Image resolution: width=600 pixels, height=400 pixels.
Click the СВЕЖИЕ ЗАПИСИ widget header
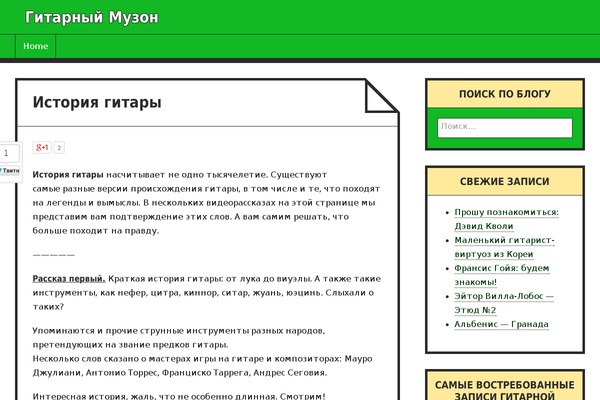click(505, 181)
